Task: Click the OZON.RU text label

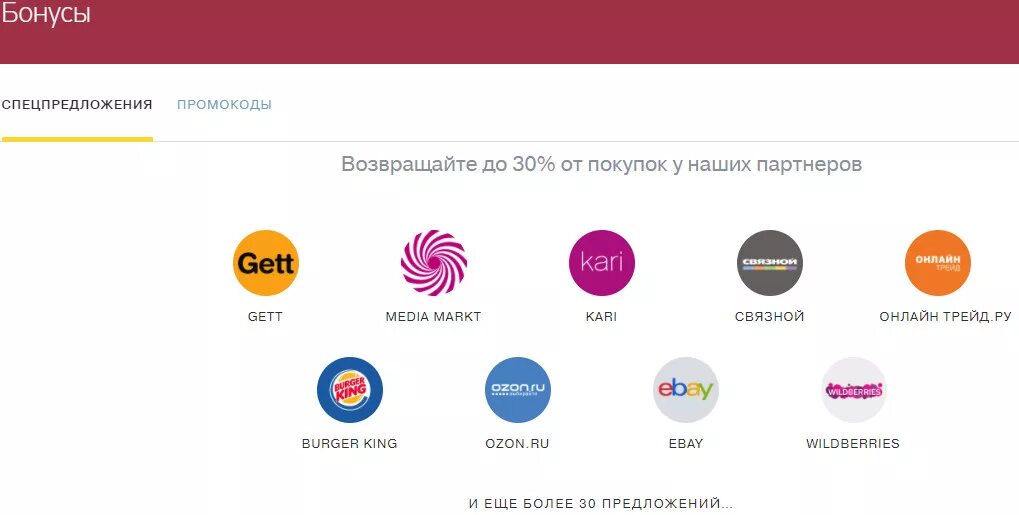Action: [517, 443]
